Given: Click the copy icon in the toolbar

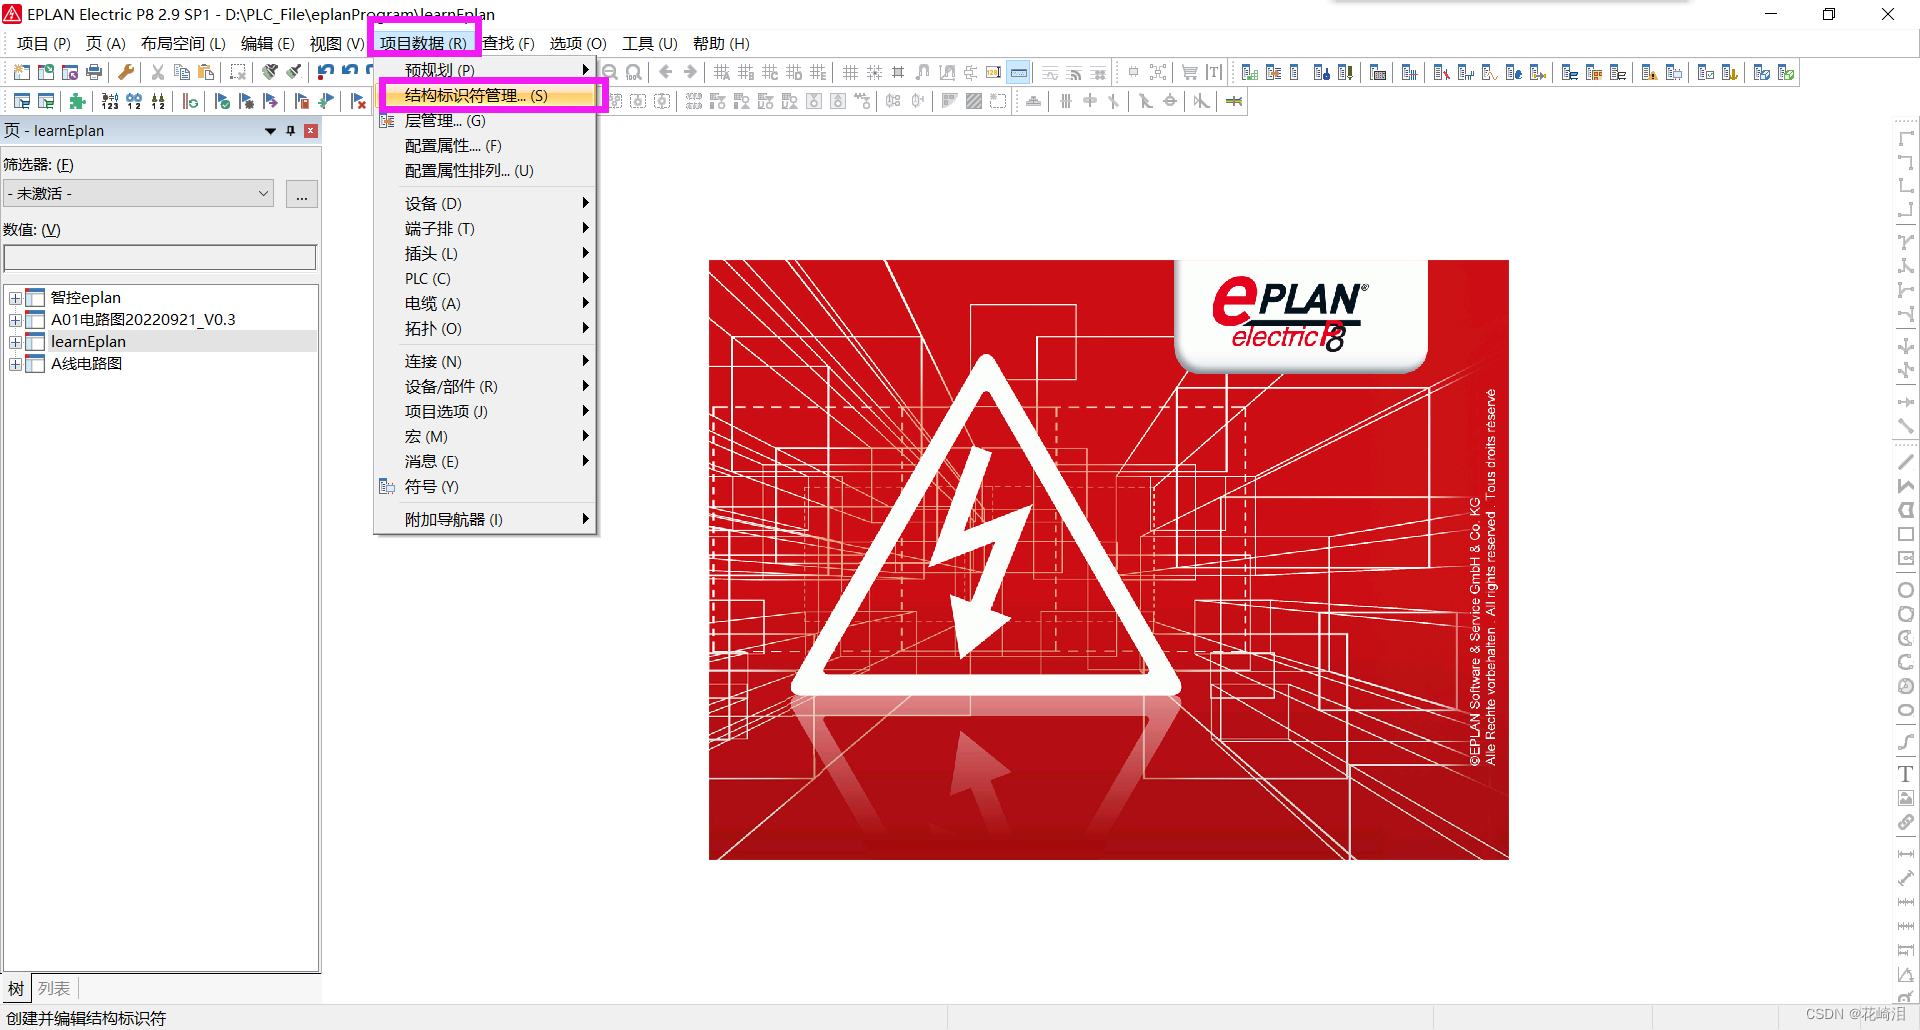Looking at the screenshot, I should coord(182,72).
